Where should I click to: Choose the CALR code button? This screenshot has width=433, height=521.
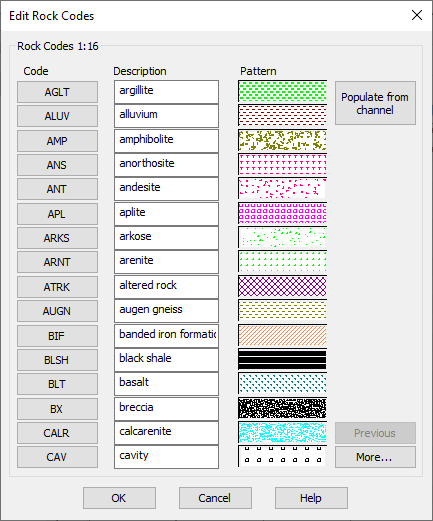tap(57, 433)
